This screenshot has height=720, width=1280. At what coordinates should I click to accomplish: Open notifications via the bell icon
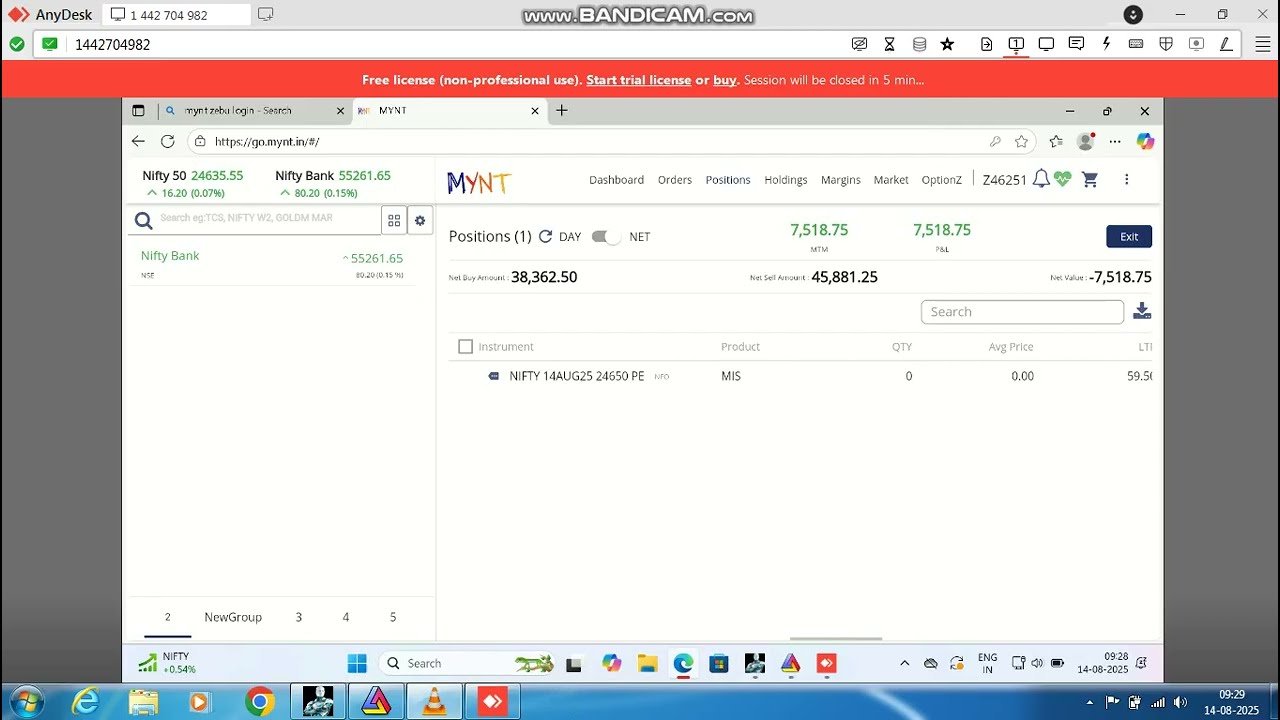tap(1041, 178)
